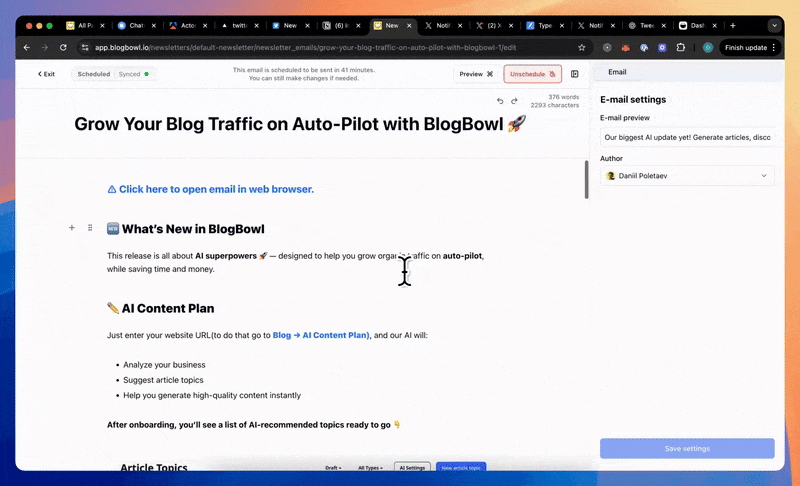Screen dimensions: 800x486
Task: Add a block with the plus icon beside What's New heading
Action: 72,227
